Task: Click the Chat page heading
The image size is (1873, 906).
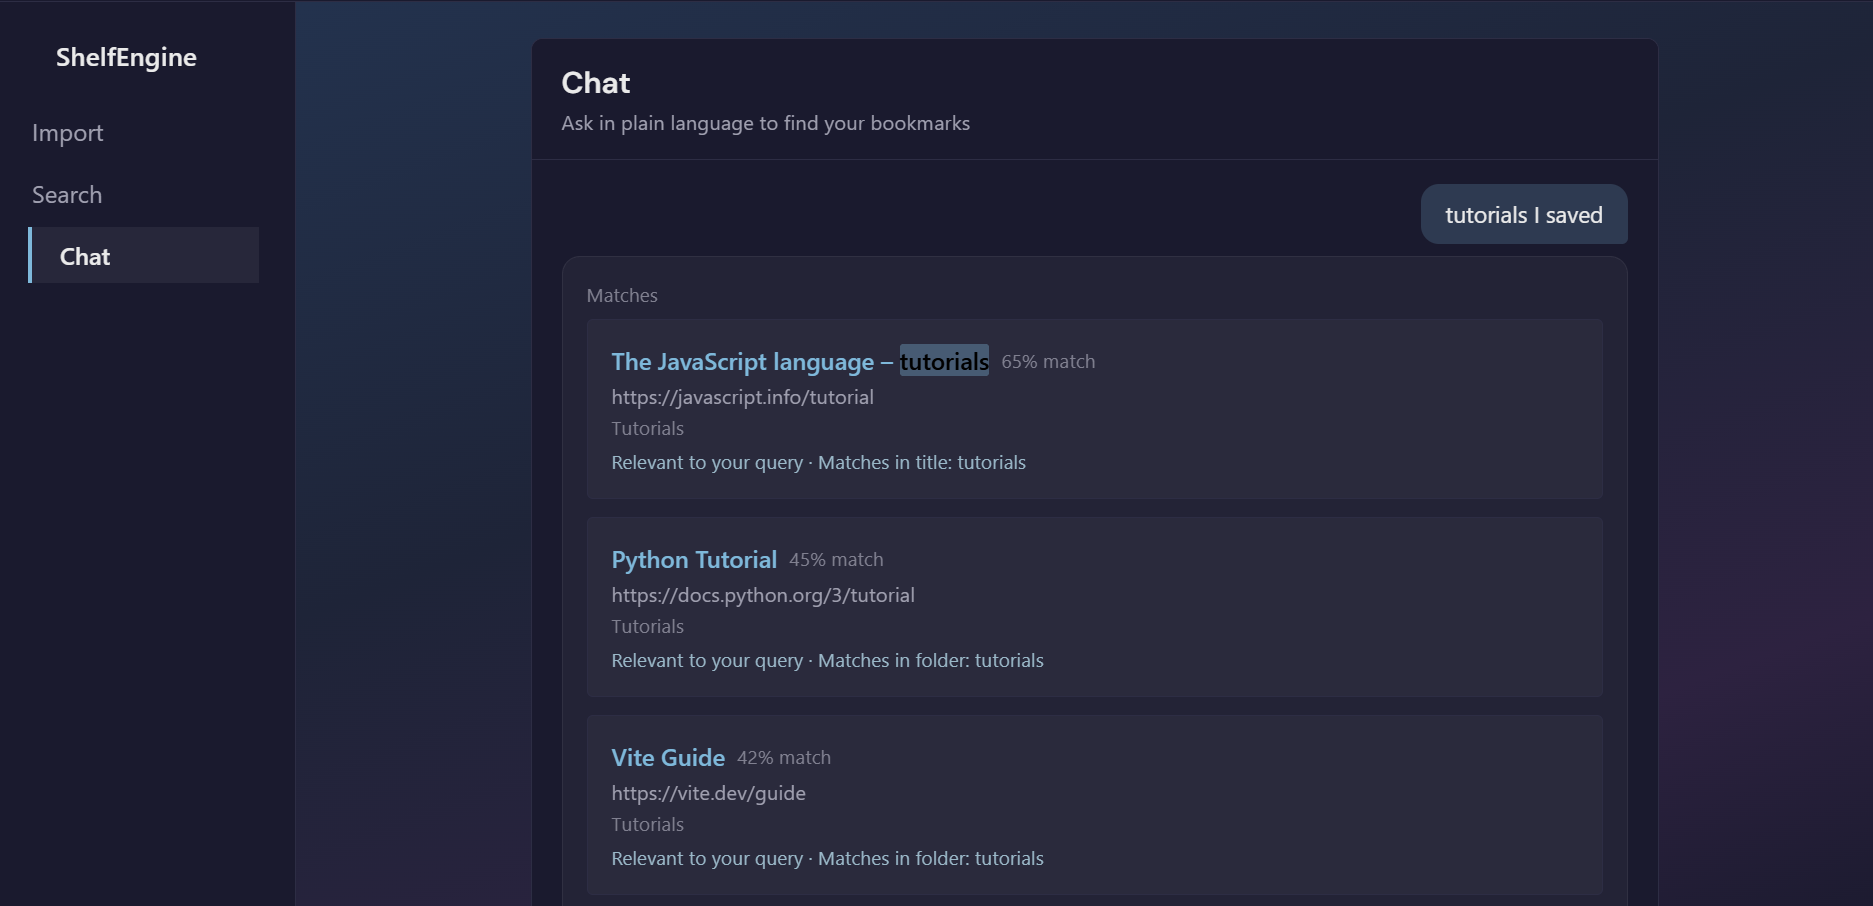Action: [596, 83]
